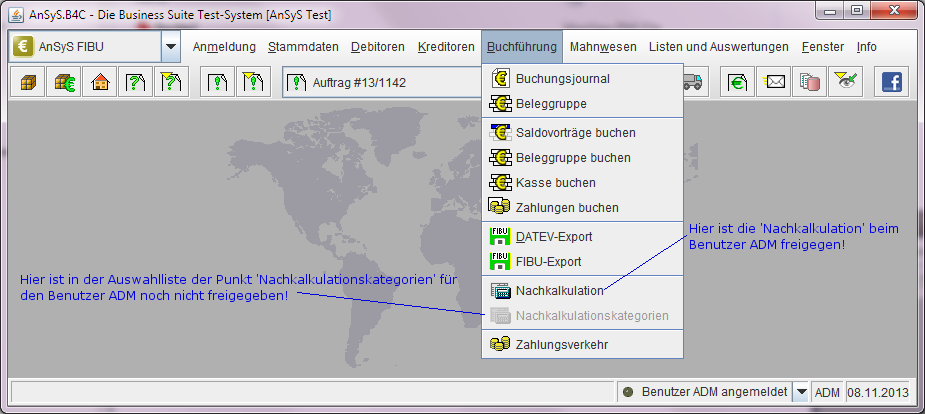
Task: Click the date field 08.11.2013 in status bar
Action: [x=879, y=393]
